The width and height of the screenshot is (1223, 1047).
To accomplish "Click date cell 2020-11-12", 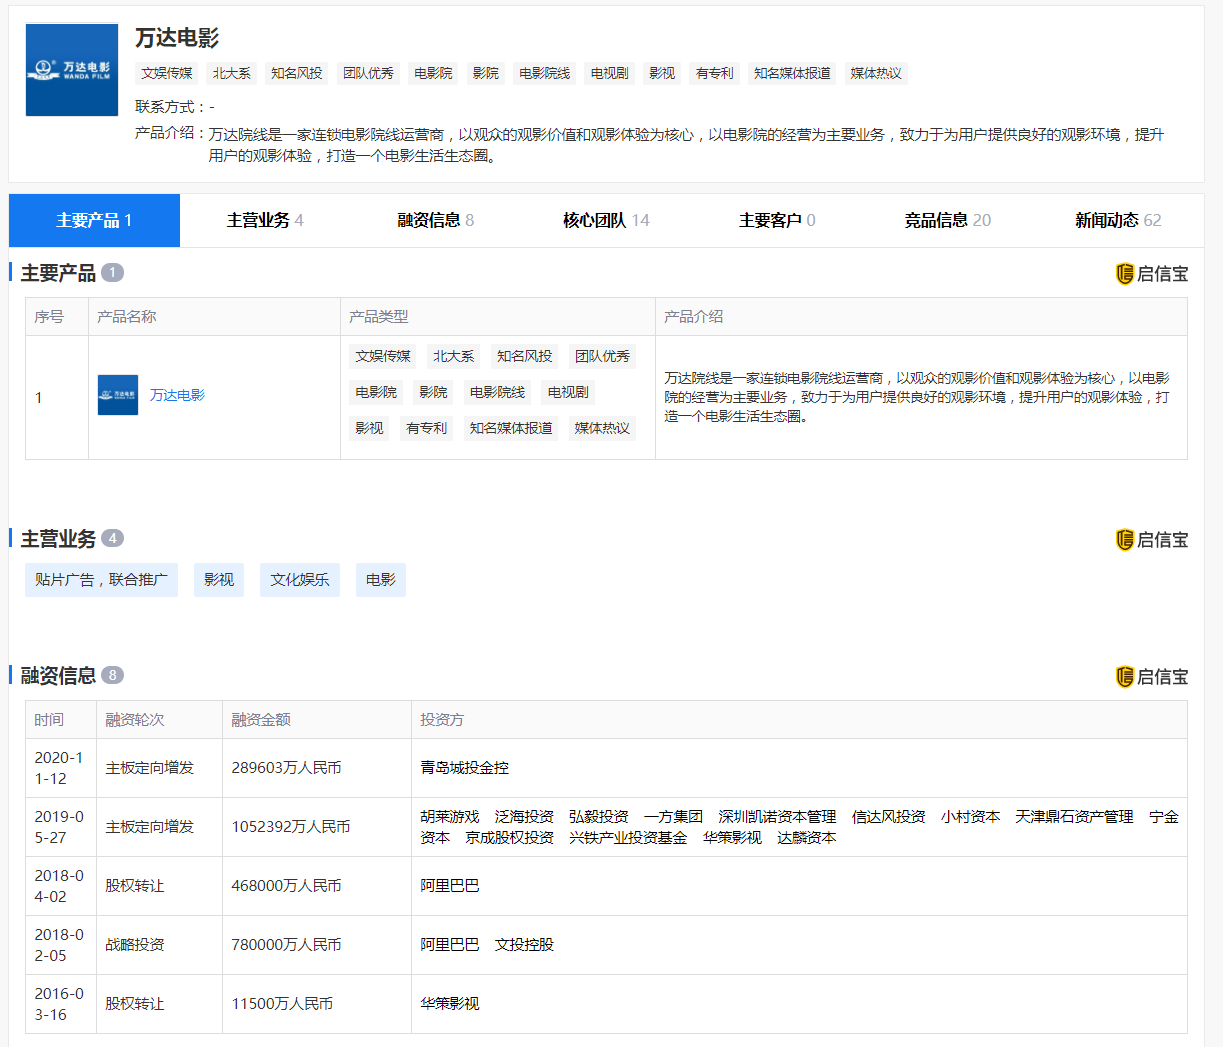I will coord(59,768).
